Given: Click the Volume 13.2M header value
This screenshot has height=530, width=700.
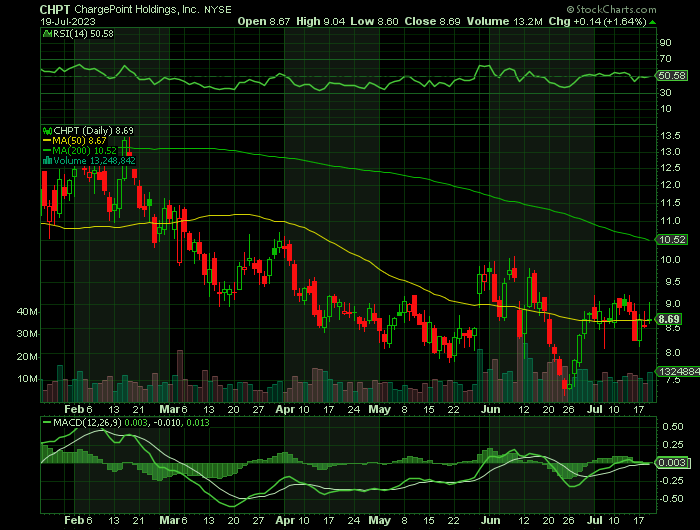Looking at the screenshot, I should pyautogui.click(x=504, y=21).
